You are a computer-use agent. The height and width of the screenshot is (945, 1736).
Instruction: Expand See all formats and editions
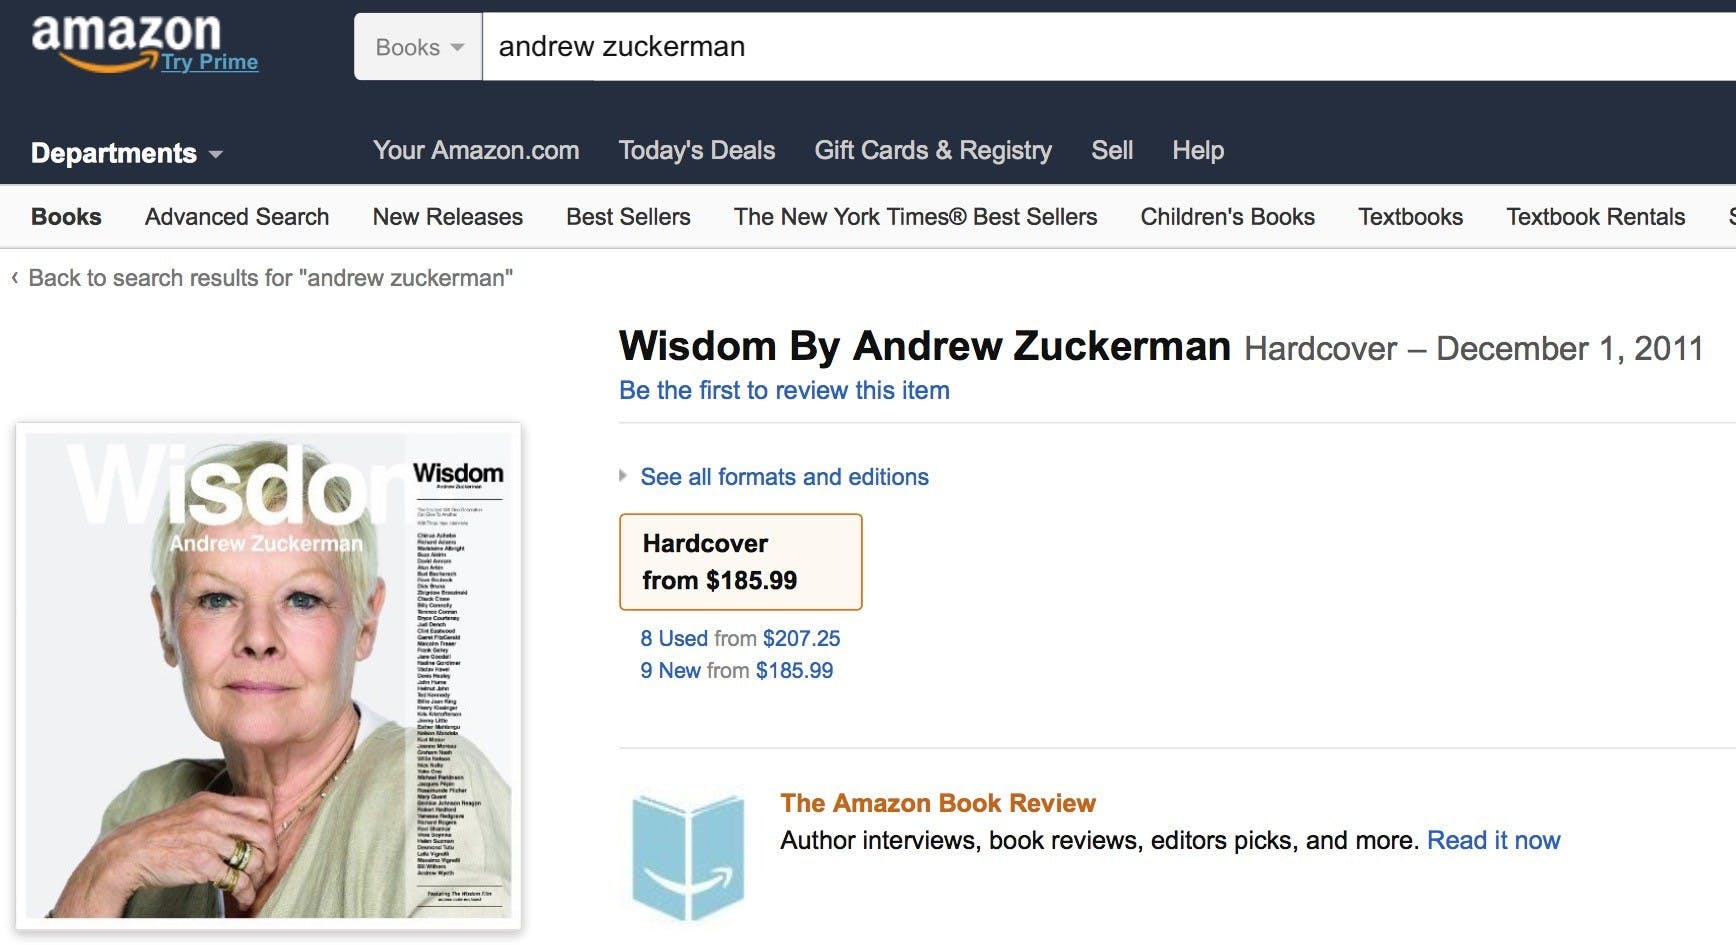click(784, 477)
